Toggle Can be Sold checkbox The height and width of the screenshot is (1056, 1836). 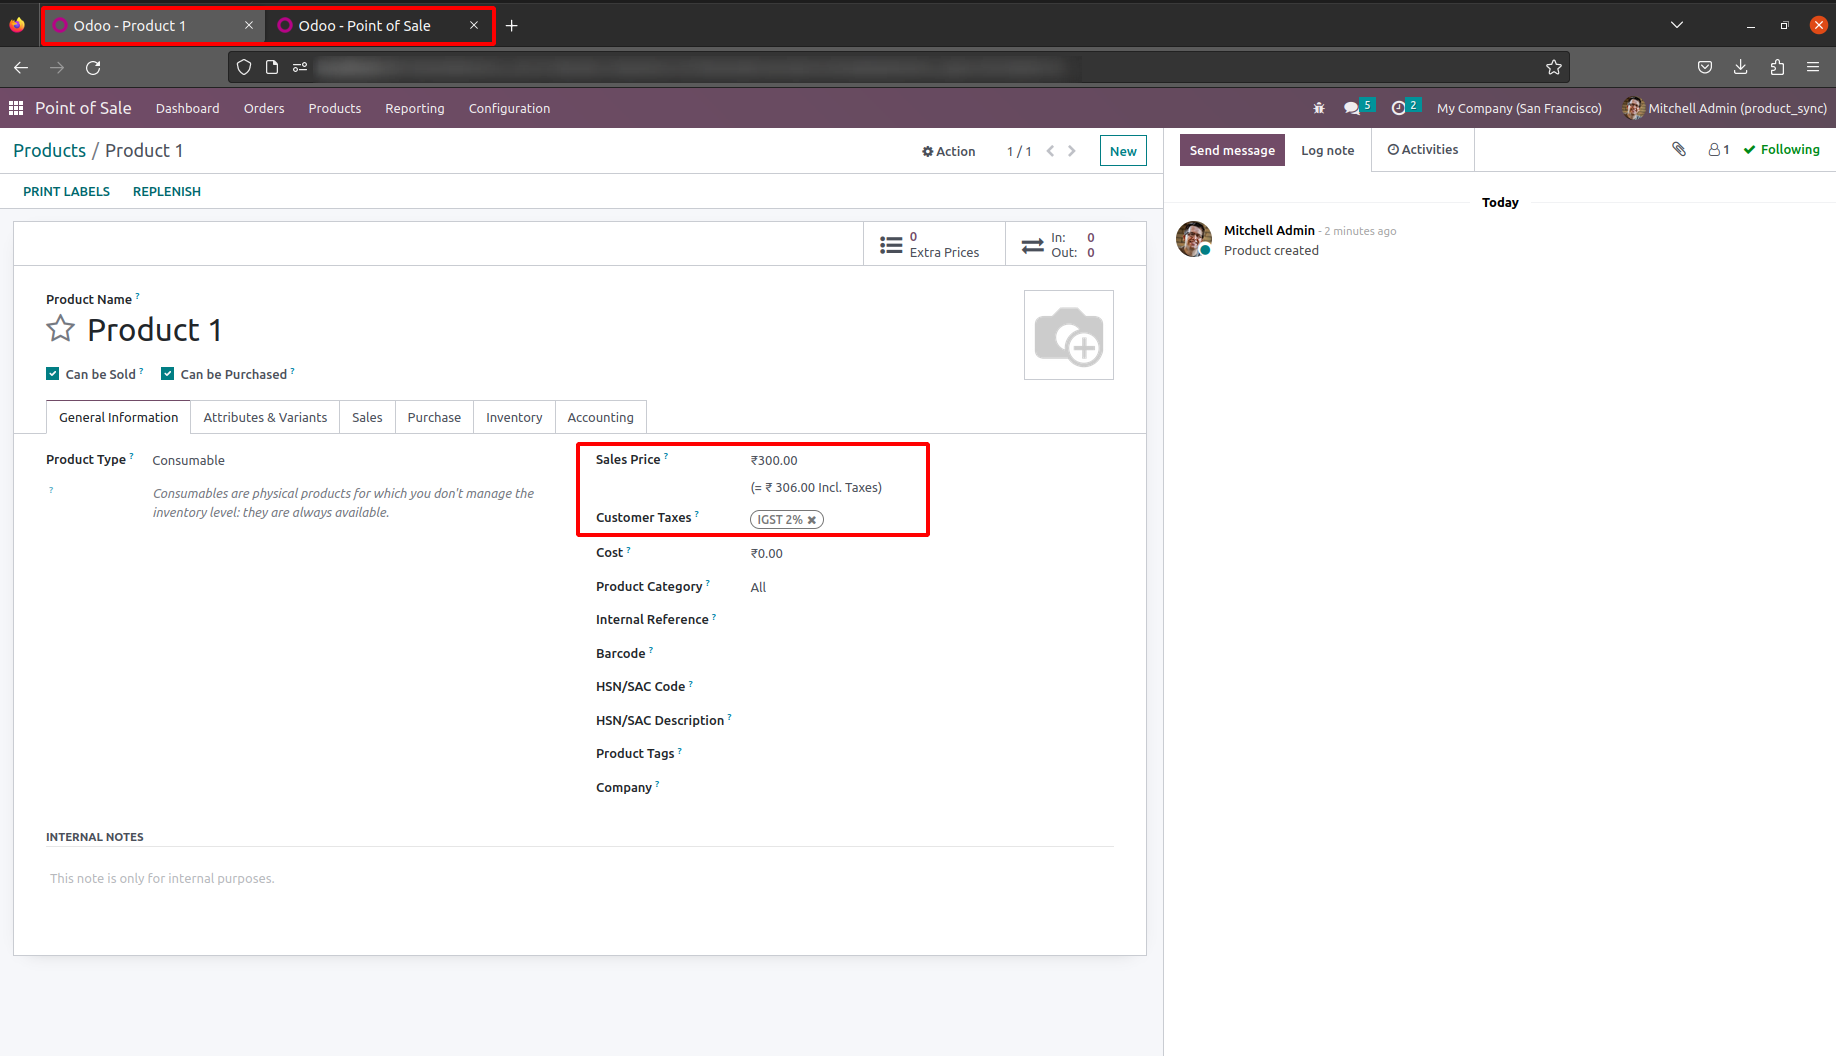click(53, 374)
